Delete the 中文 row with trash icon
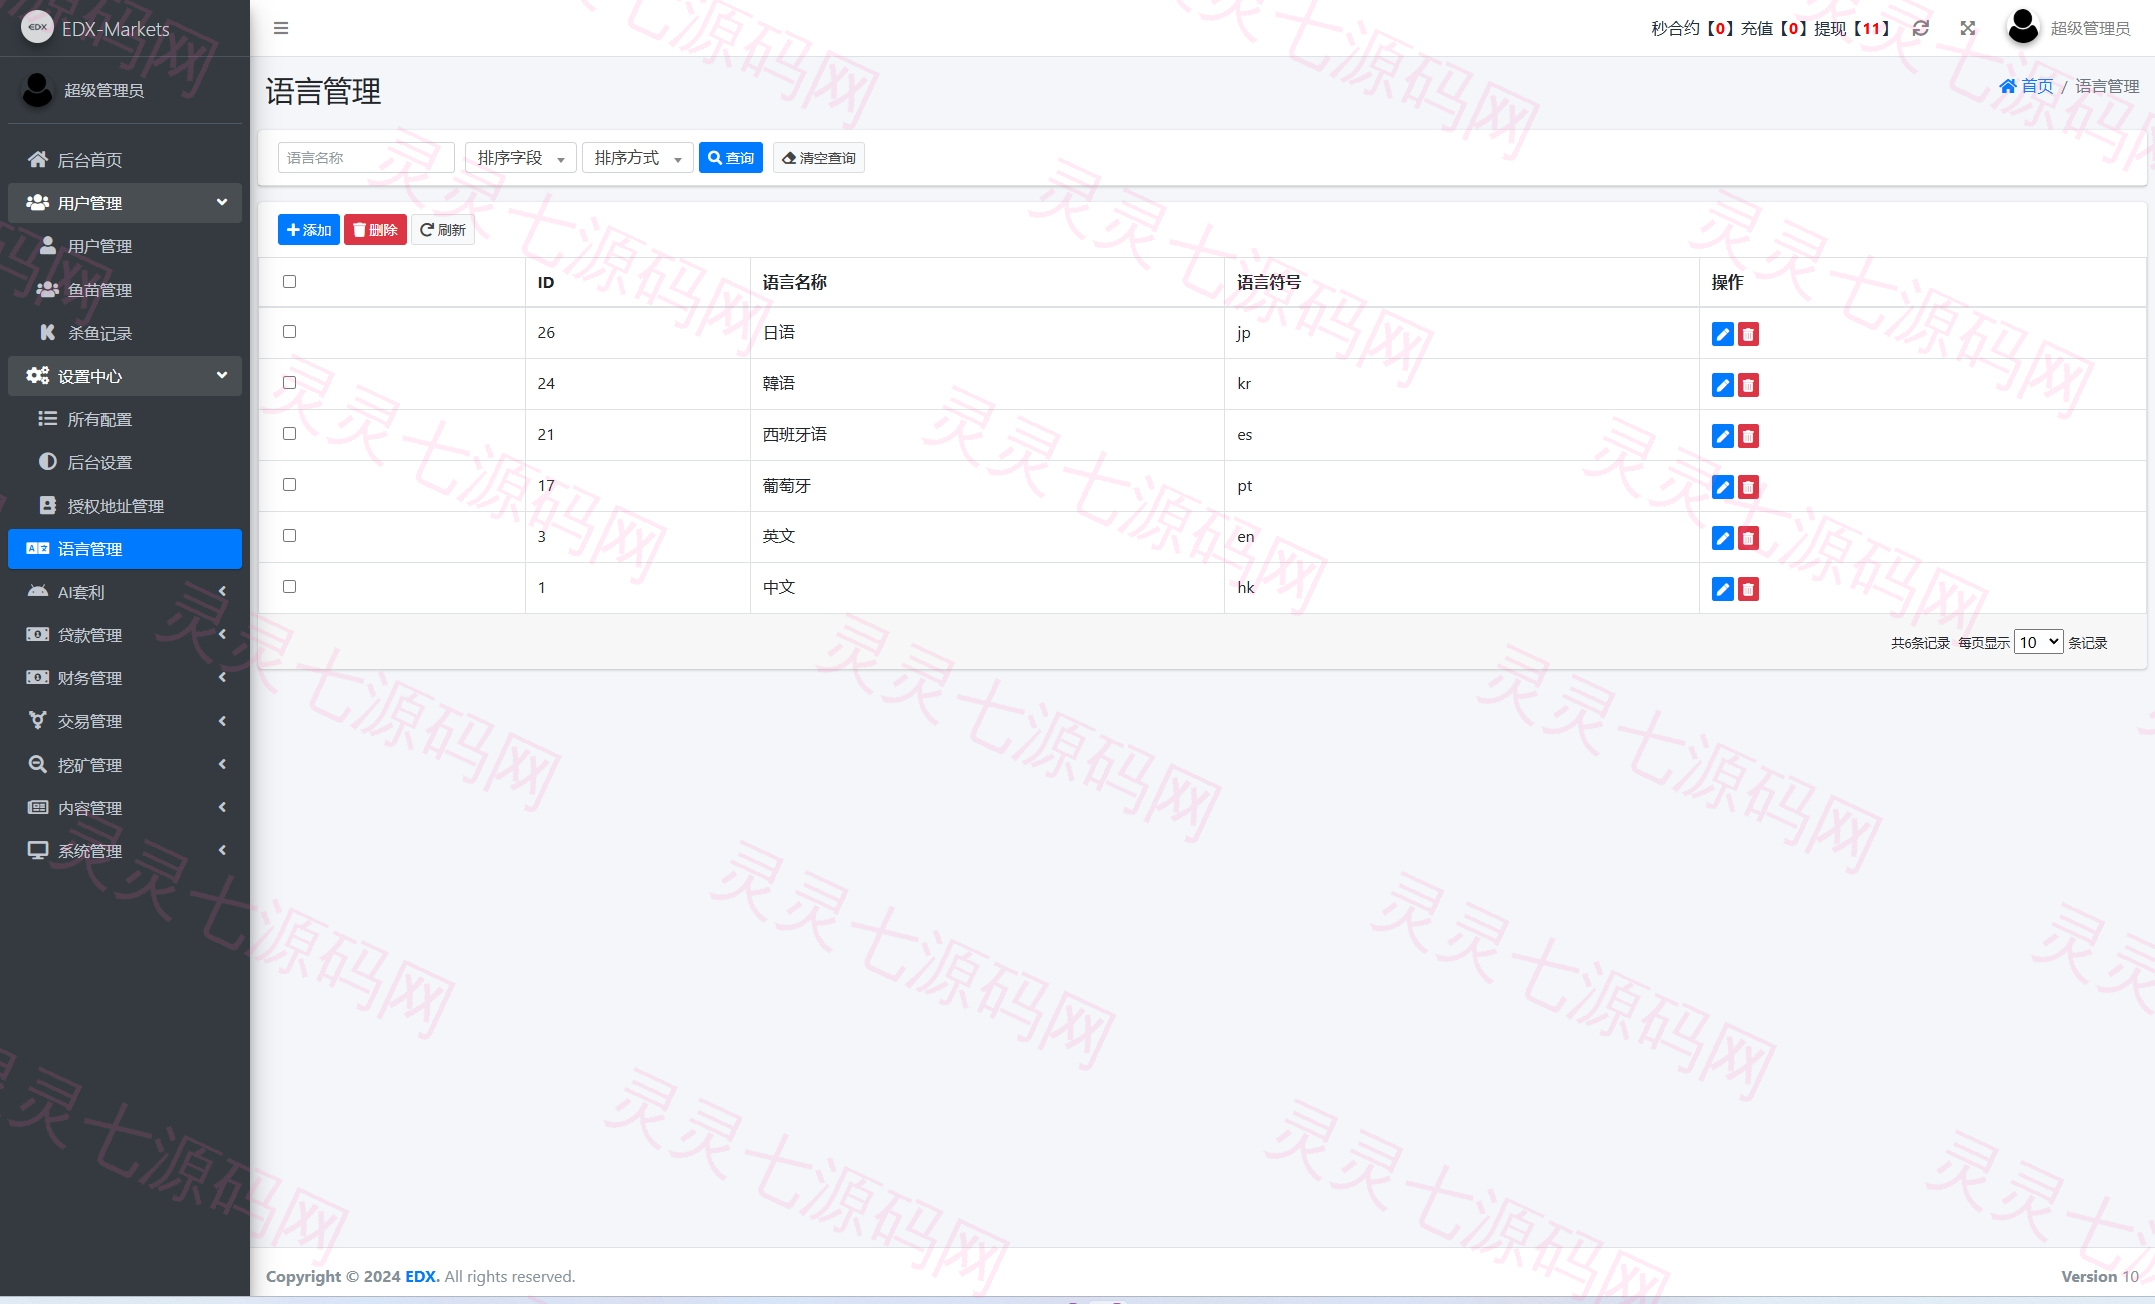This screenshot has width=2155, height=1304. [x=1748, y=589]
